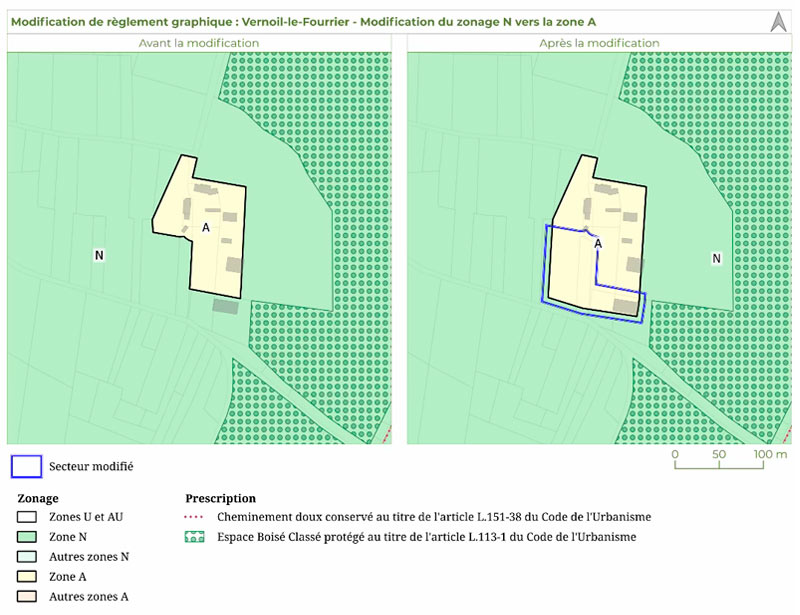The height and width of the screenshot is (615, 800).
Task: Click the 'Secteur modifié' legend text
Action: [x=91, y=466]
